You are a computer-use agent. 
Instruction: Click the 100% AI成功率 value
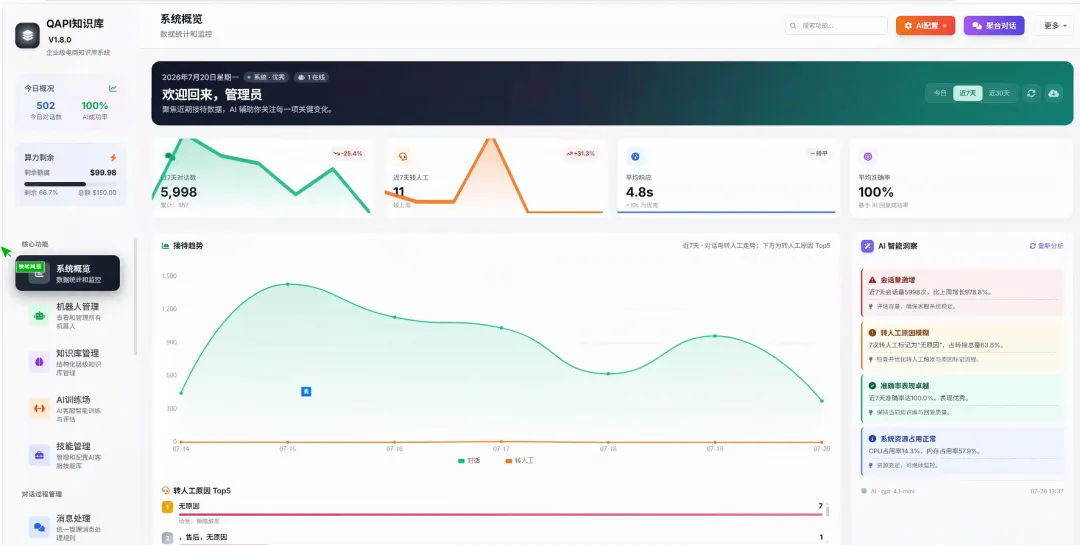coord(95,105)
